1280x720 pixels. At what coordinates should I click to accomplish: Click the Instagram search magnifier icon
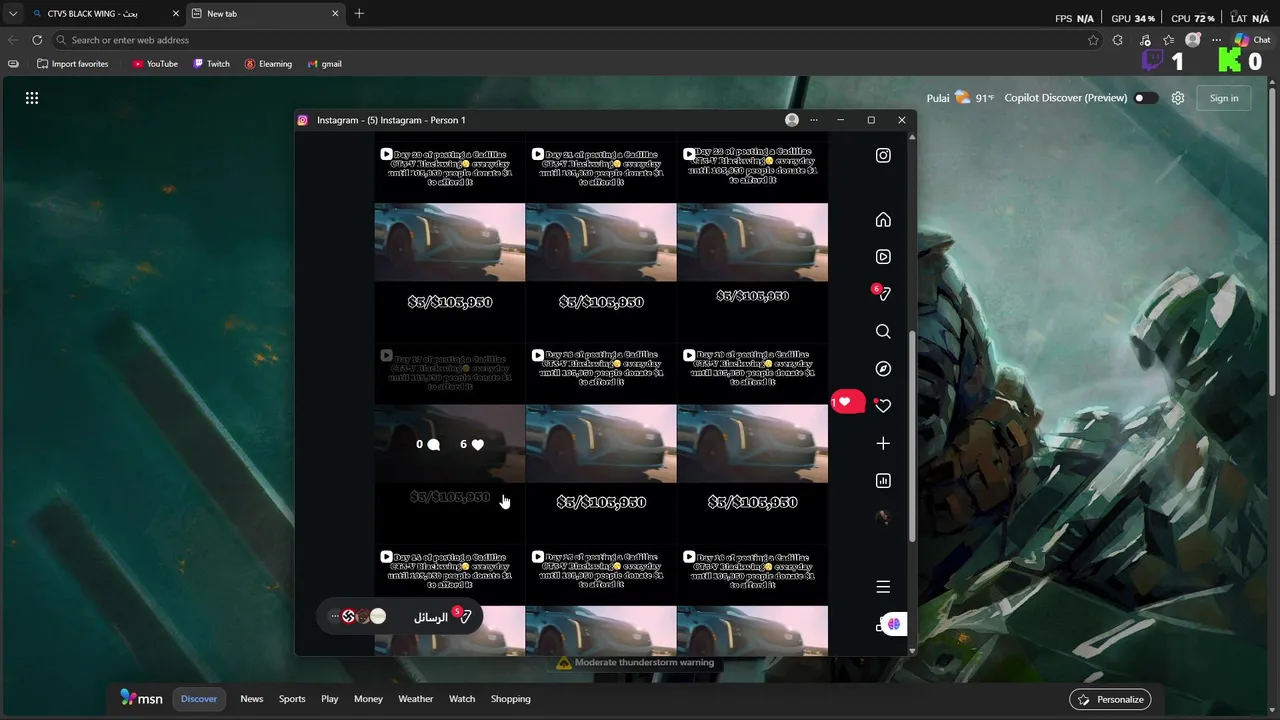tap(883, 331)
